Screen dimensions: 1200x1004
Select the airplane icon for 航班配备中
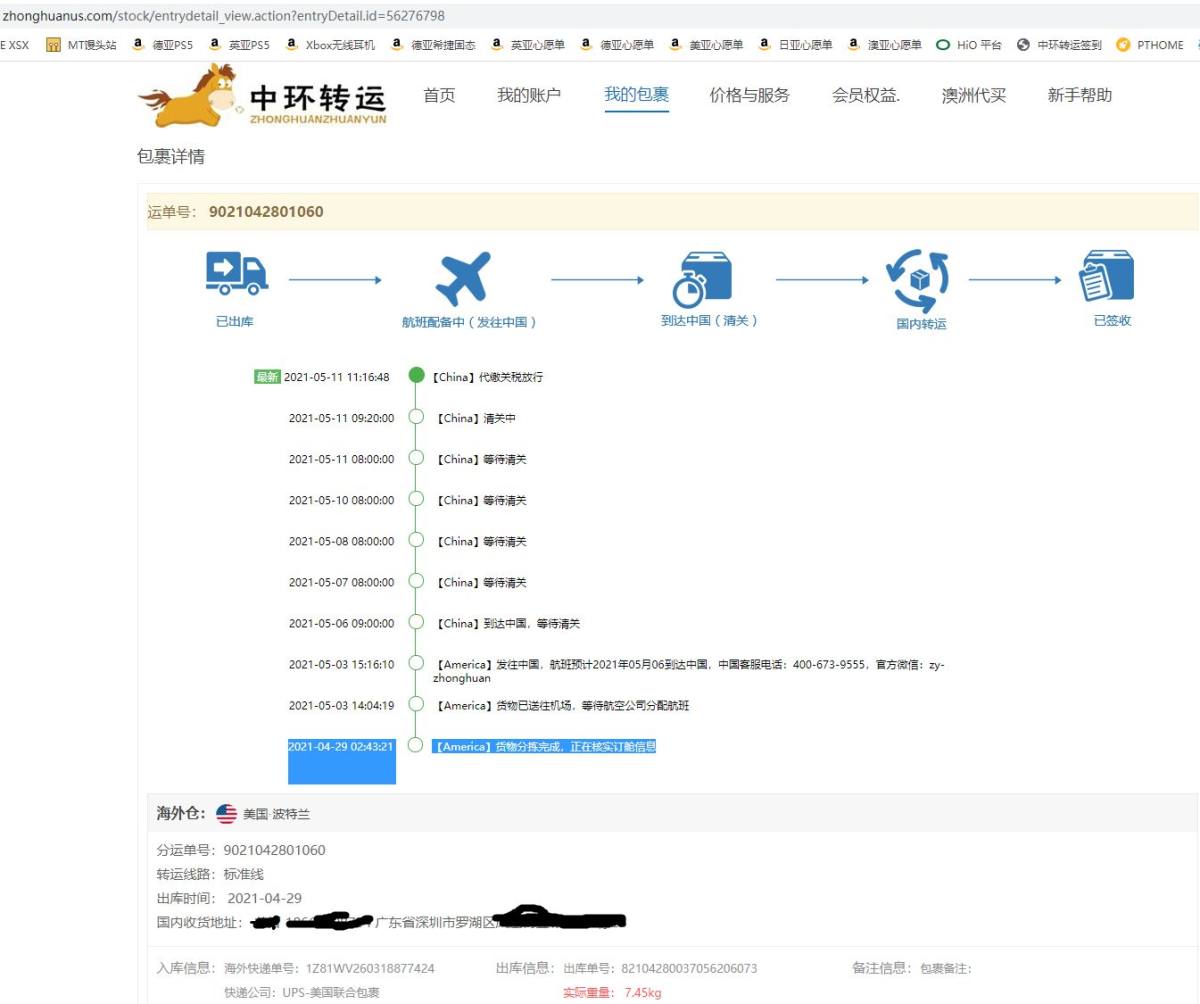[466, 275]
